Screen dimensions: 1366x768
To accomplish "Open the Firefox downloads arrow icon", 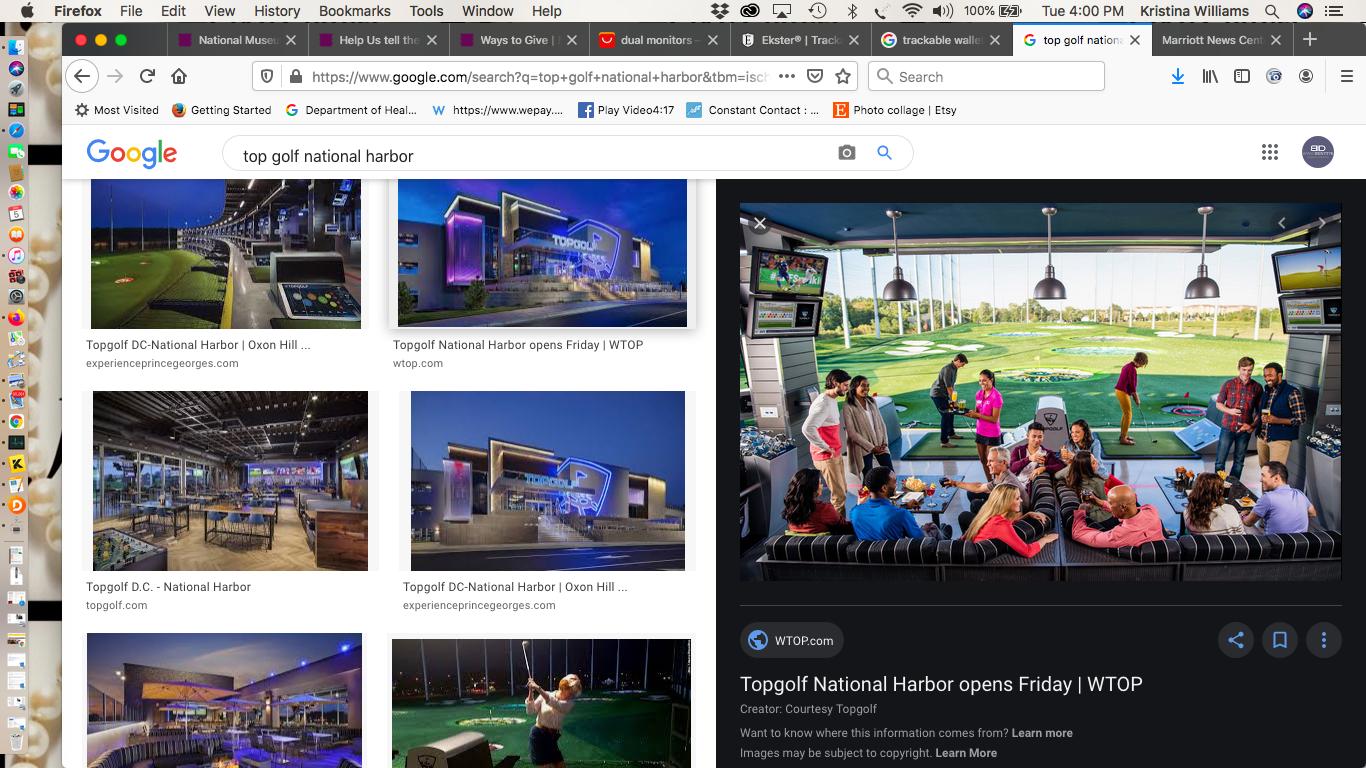I will 1177,76.
